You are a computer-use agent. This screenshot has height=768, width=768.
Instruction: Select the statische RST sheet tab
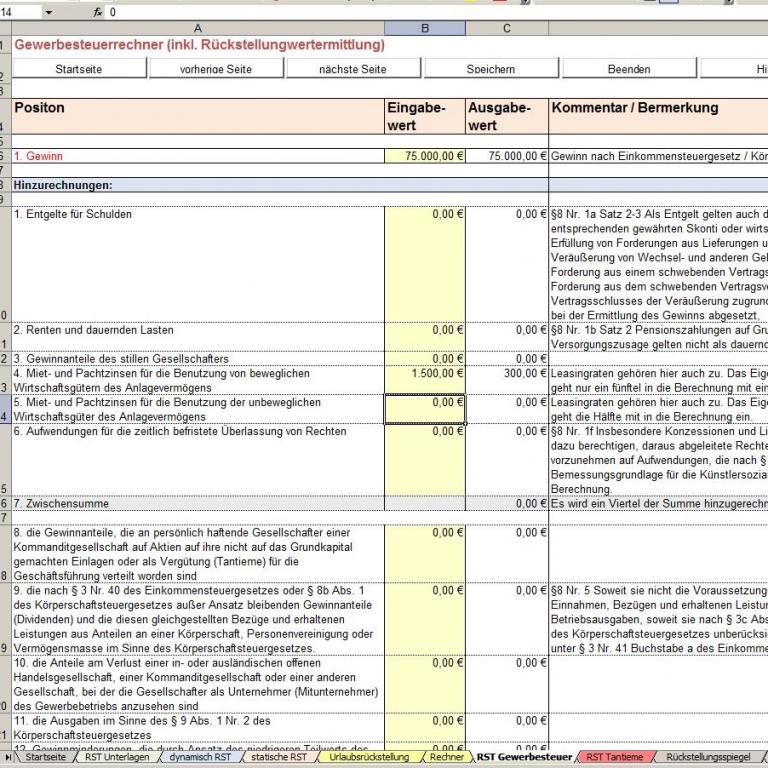pos(281,758)
